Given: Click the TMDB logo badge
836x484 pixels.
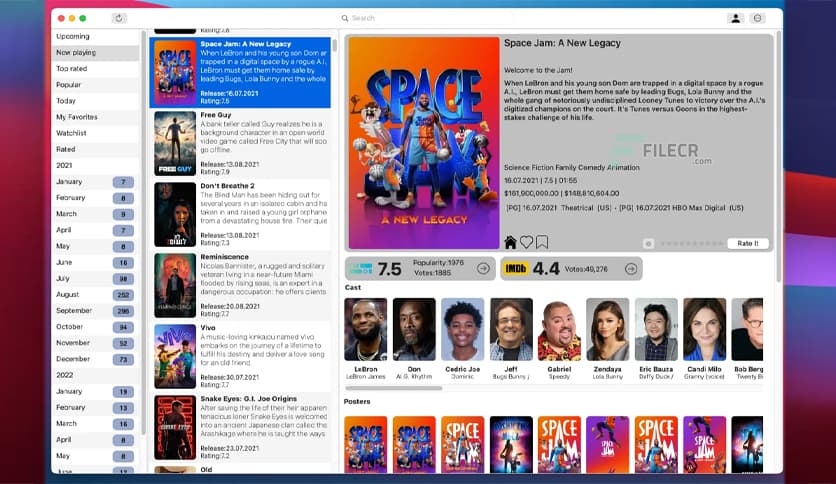Looking at the screenshot, I should pyautogui.click(x=361, y=269).
